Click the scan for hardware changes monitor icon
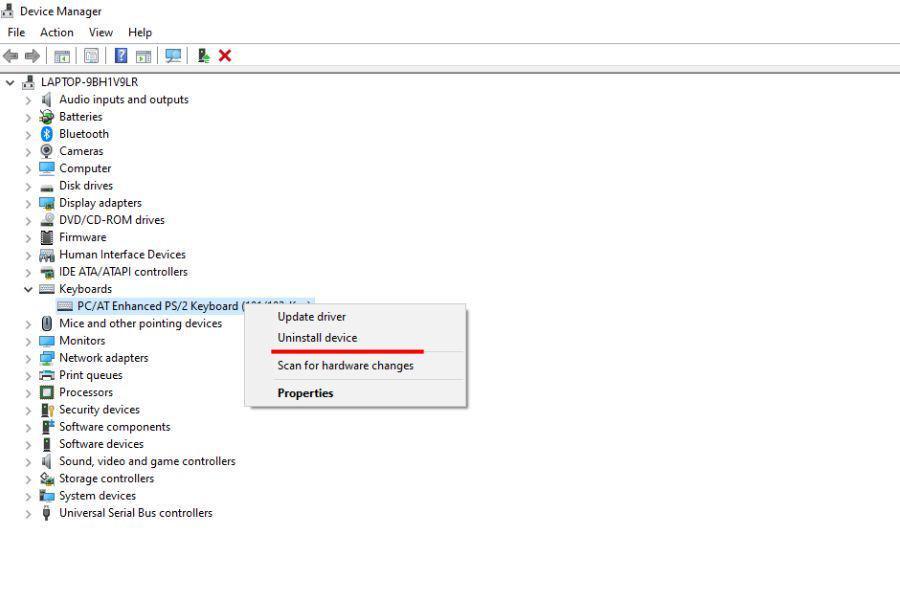 pos(173,56)
